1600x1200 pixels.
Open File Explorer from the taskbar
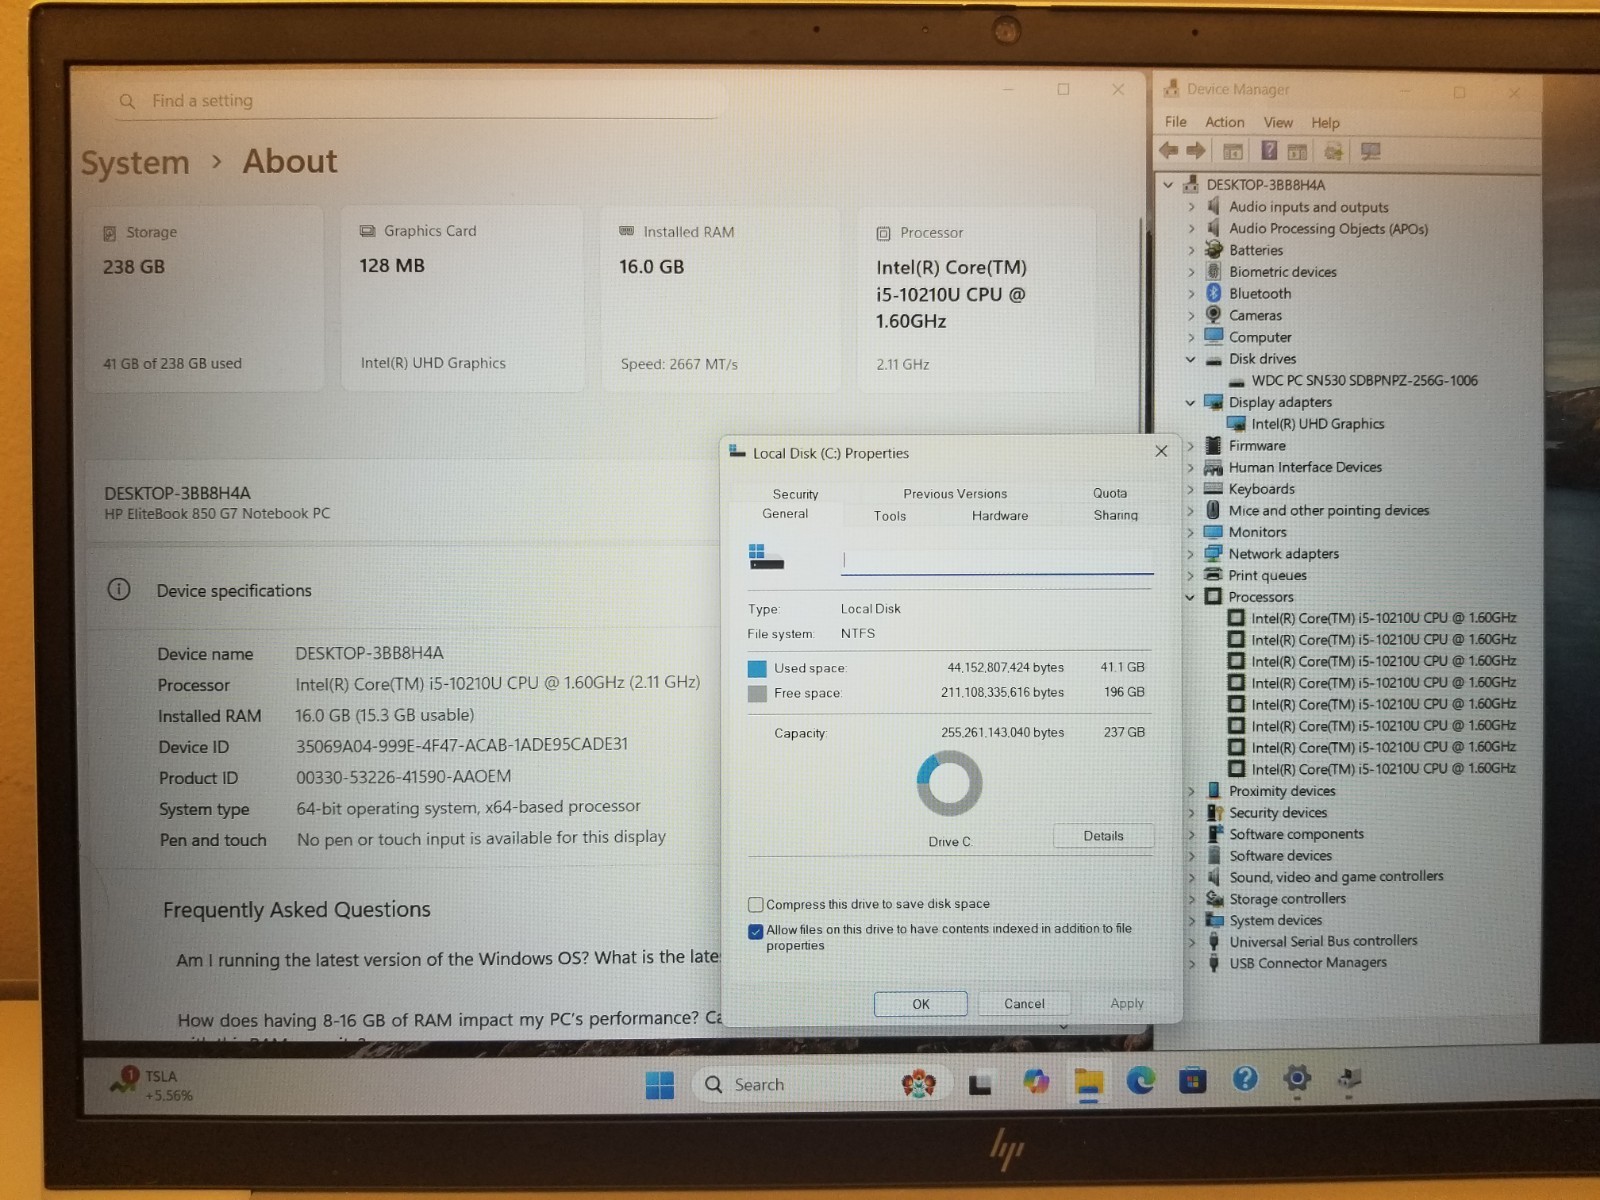pyautogui.click(x=1088, y=1082)
